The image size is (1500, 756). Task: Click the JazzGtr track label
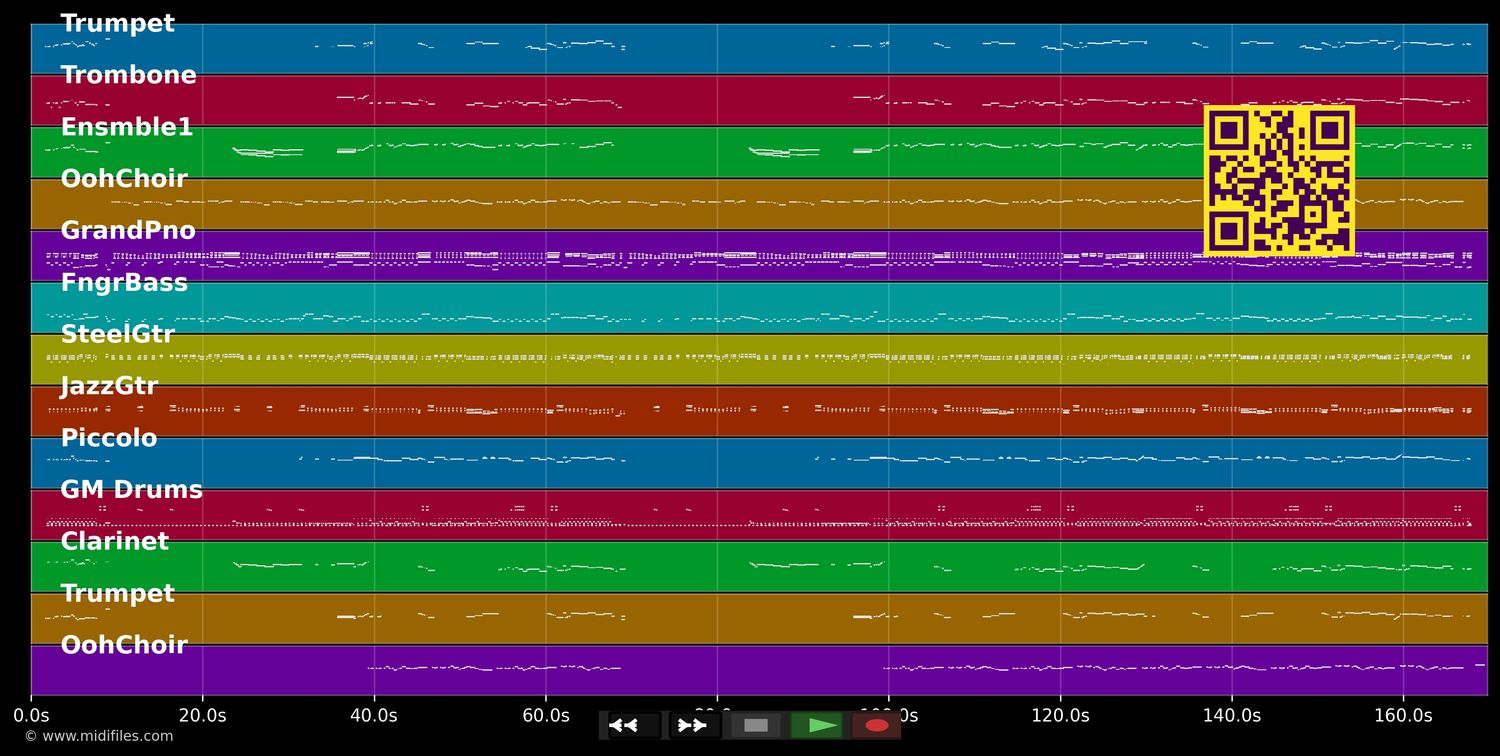coord(109,386)
